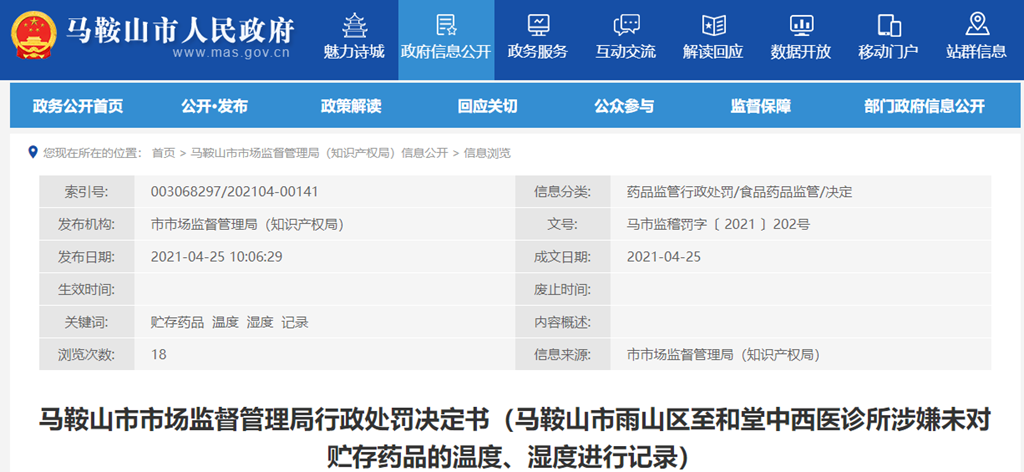Select the 监督保障 tab
This screenshot has height=472, width=1024.
pyautogui.click(x=760, y=106)
